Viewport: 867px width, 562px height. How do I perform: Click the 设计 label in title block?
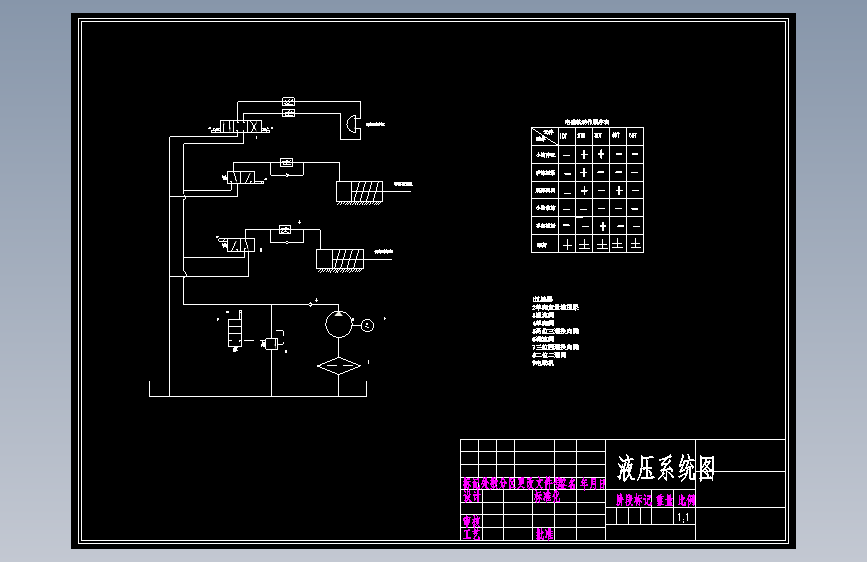(472, 497)
